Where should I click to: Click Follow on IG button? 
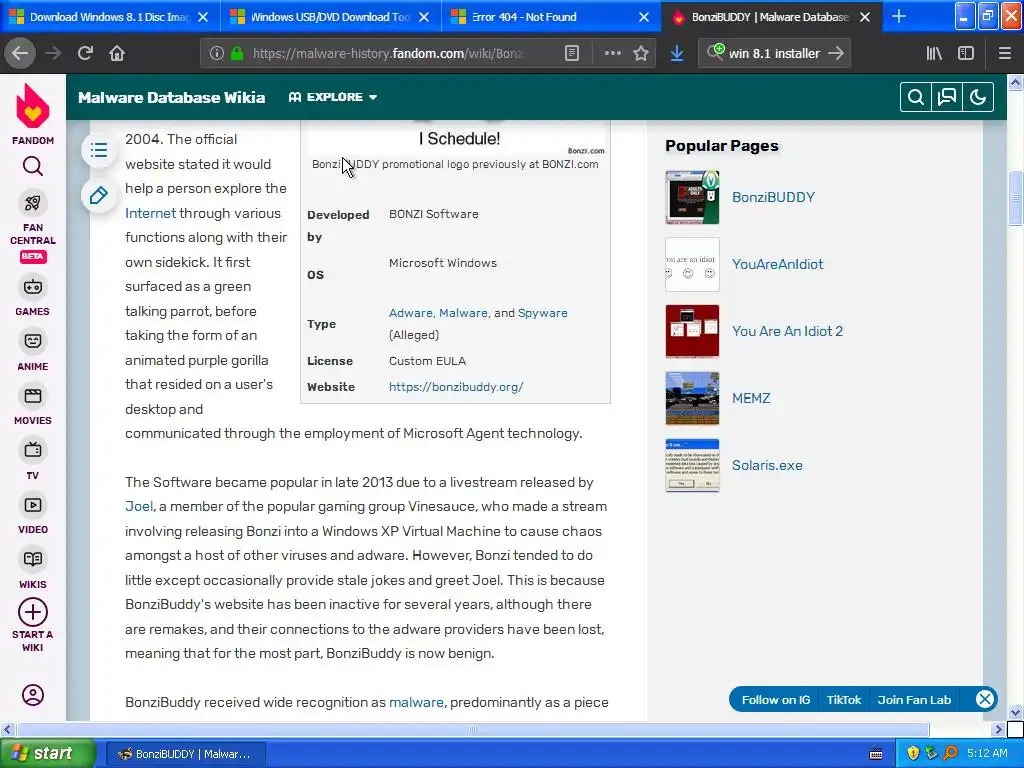[776, 699]
